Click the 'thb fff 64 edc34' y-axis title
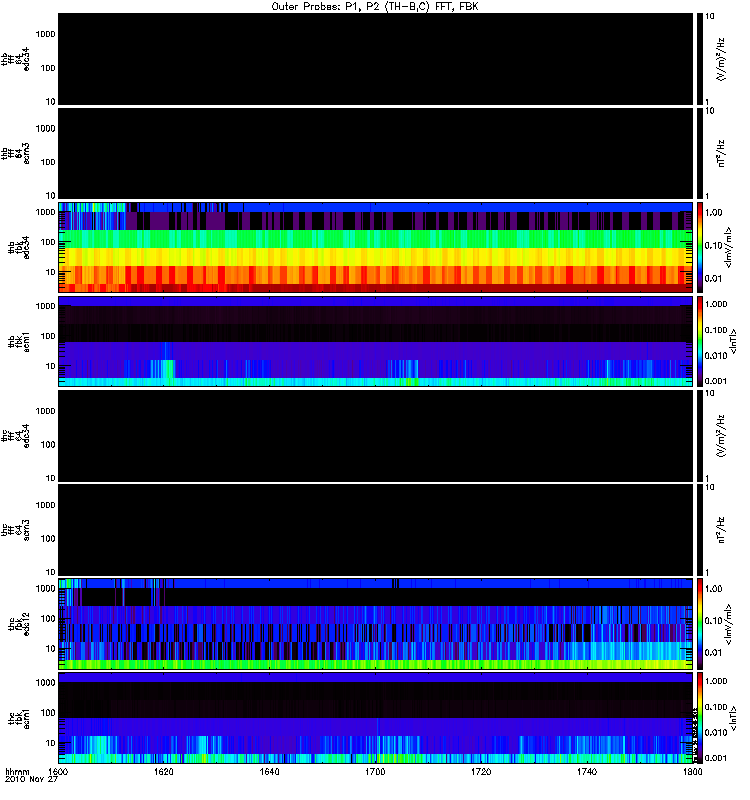Viewport: 750px width, 800px height. pyautogui.click(x=15, y=59)
